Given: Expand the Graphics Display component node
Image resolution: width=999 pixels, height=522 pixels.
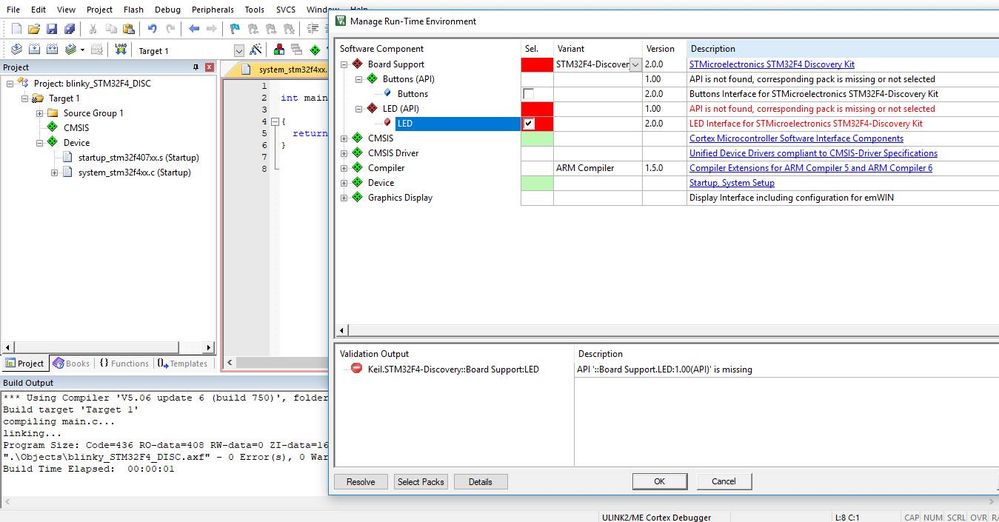Looking at the screenshot, I should click(x=344, y=198).
